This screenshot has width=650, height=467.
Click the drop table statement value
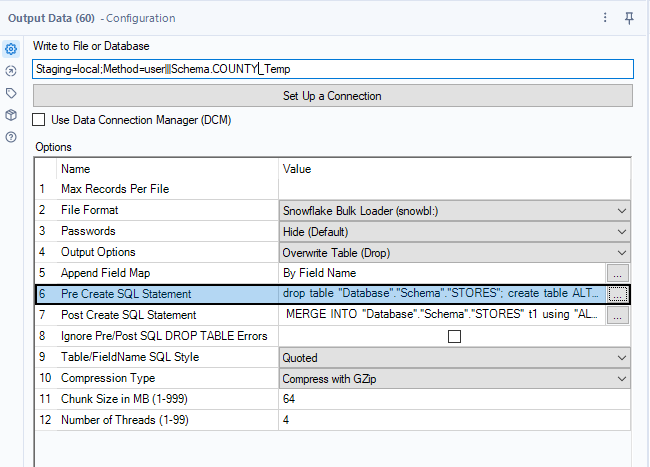pos(440,293)
